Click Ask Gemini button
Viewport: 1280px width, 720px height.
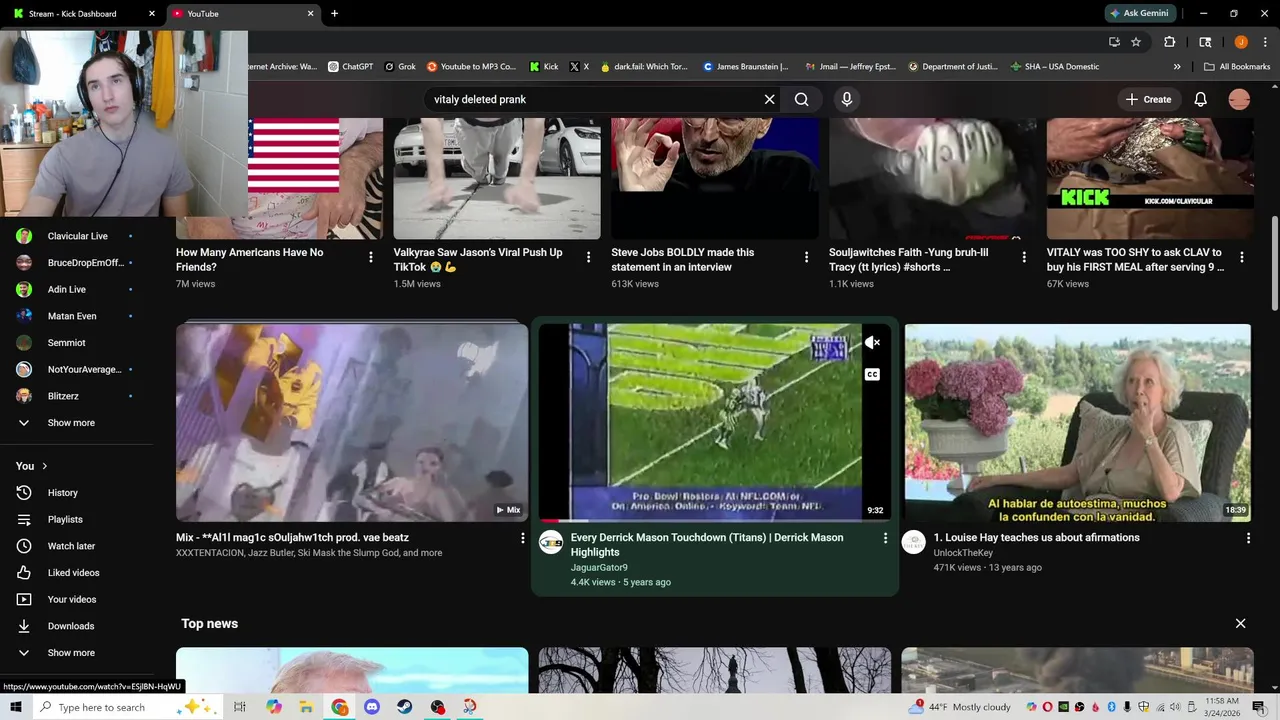[1139, 14]
